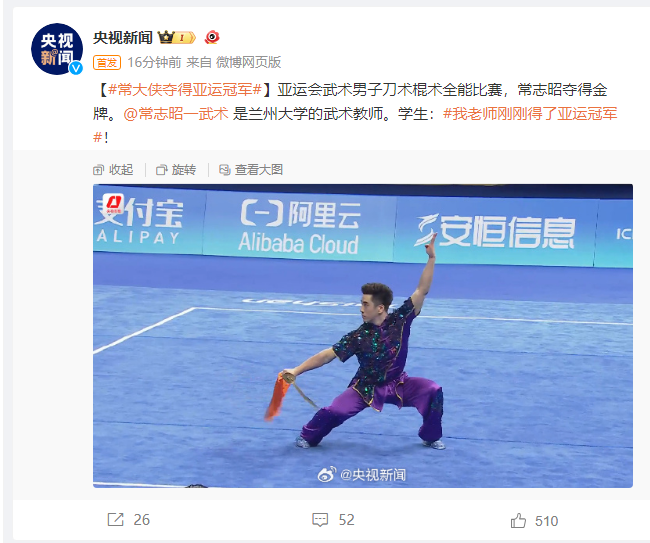Screen dimensions: 650x543
Task: Click the 央视新闻 account name
Action: 123,38
